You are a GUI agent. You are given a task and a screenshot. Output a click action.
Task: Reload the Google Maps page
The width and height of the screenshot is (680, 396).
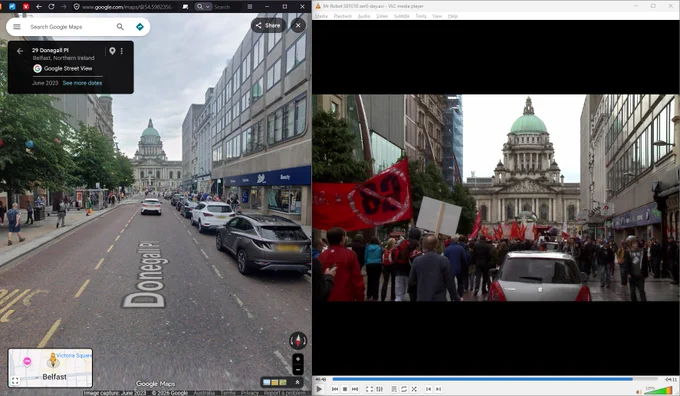[51, 7]
